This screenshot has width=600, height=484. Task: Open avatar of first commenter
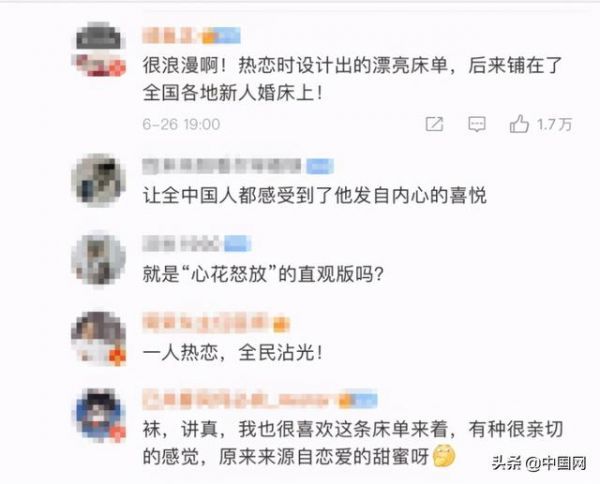pos(99,50)
